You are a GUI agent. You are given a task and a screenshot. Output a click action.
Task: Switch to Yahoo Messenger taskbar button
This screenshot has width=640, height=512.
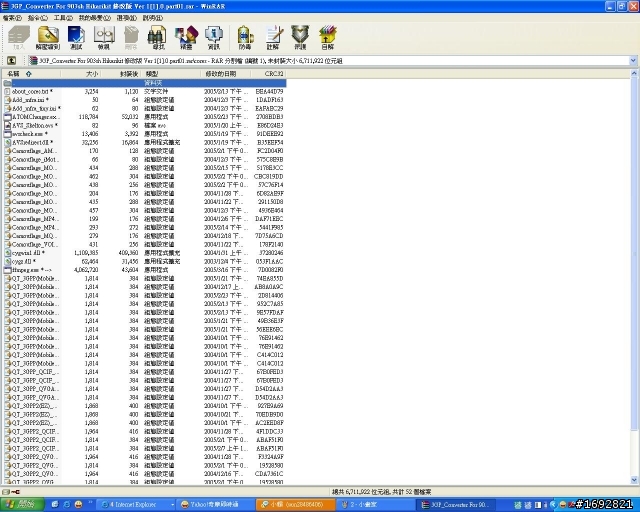(216, 505)
